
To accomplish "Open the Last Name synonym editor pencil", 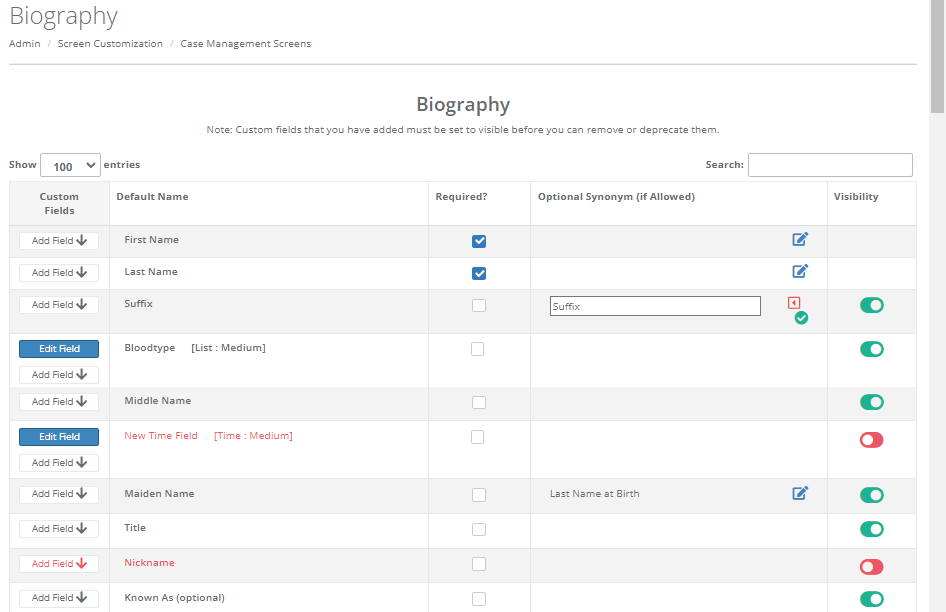I will 799,271.
